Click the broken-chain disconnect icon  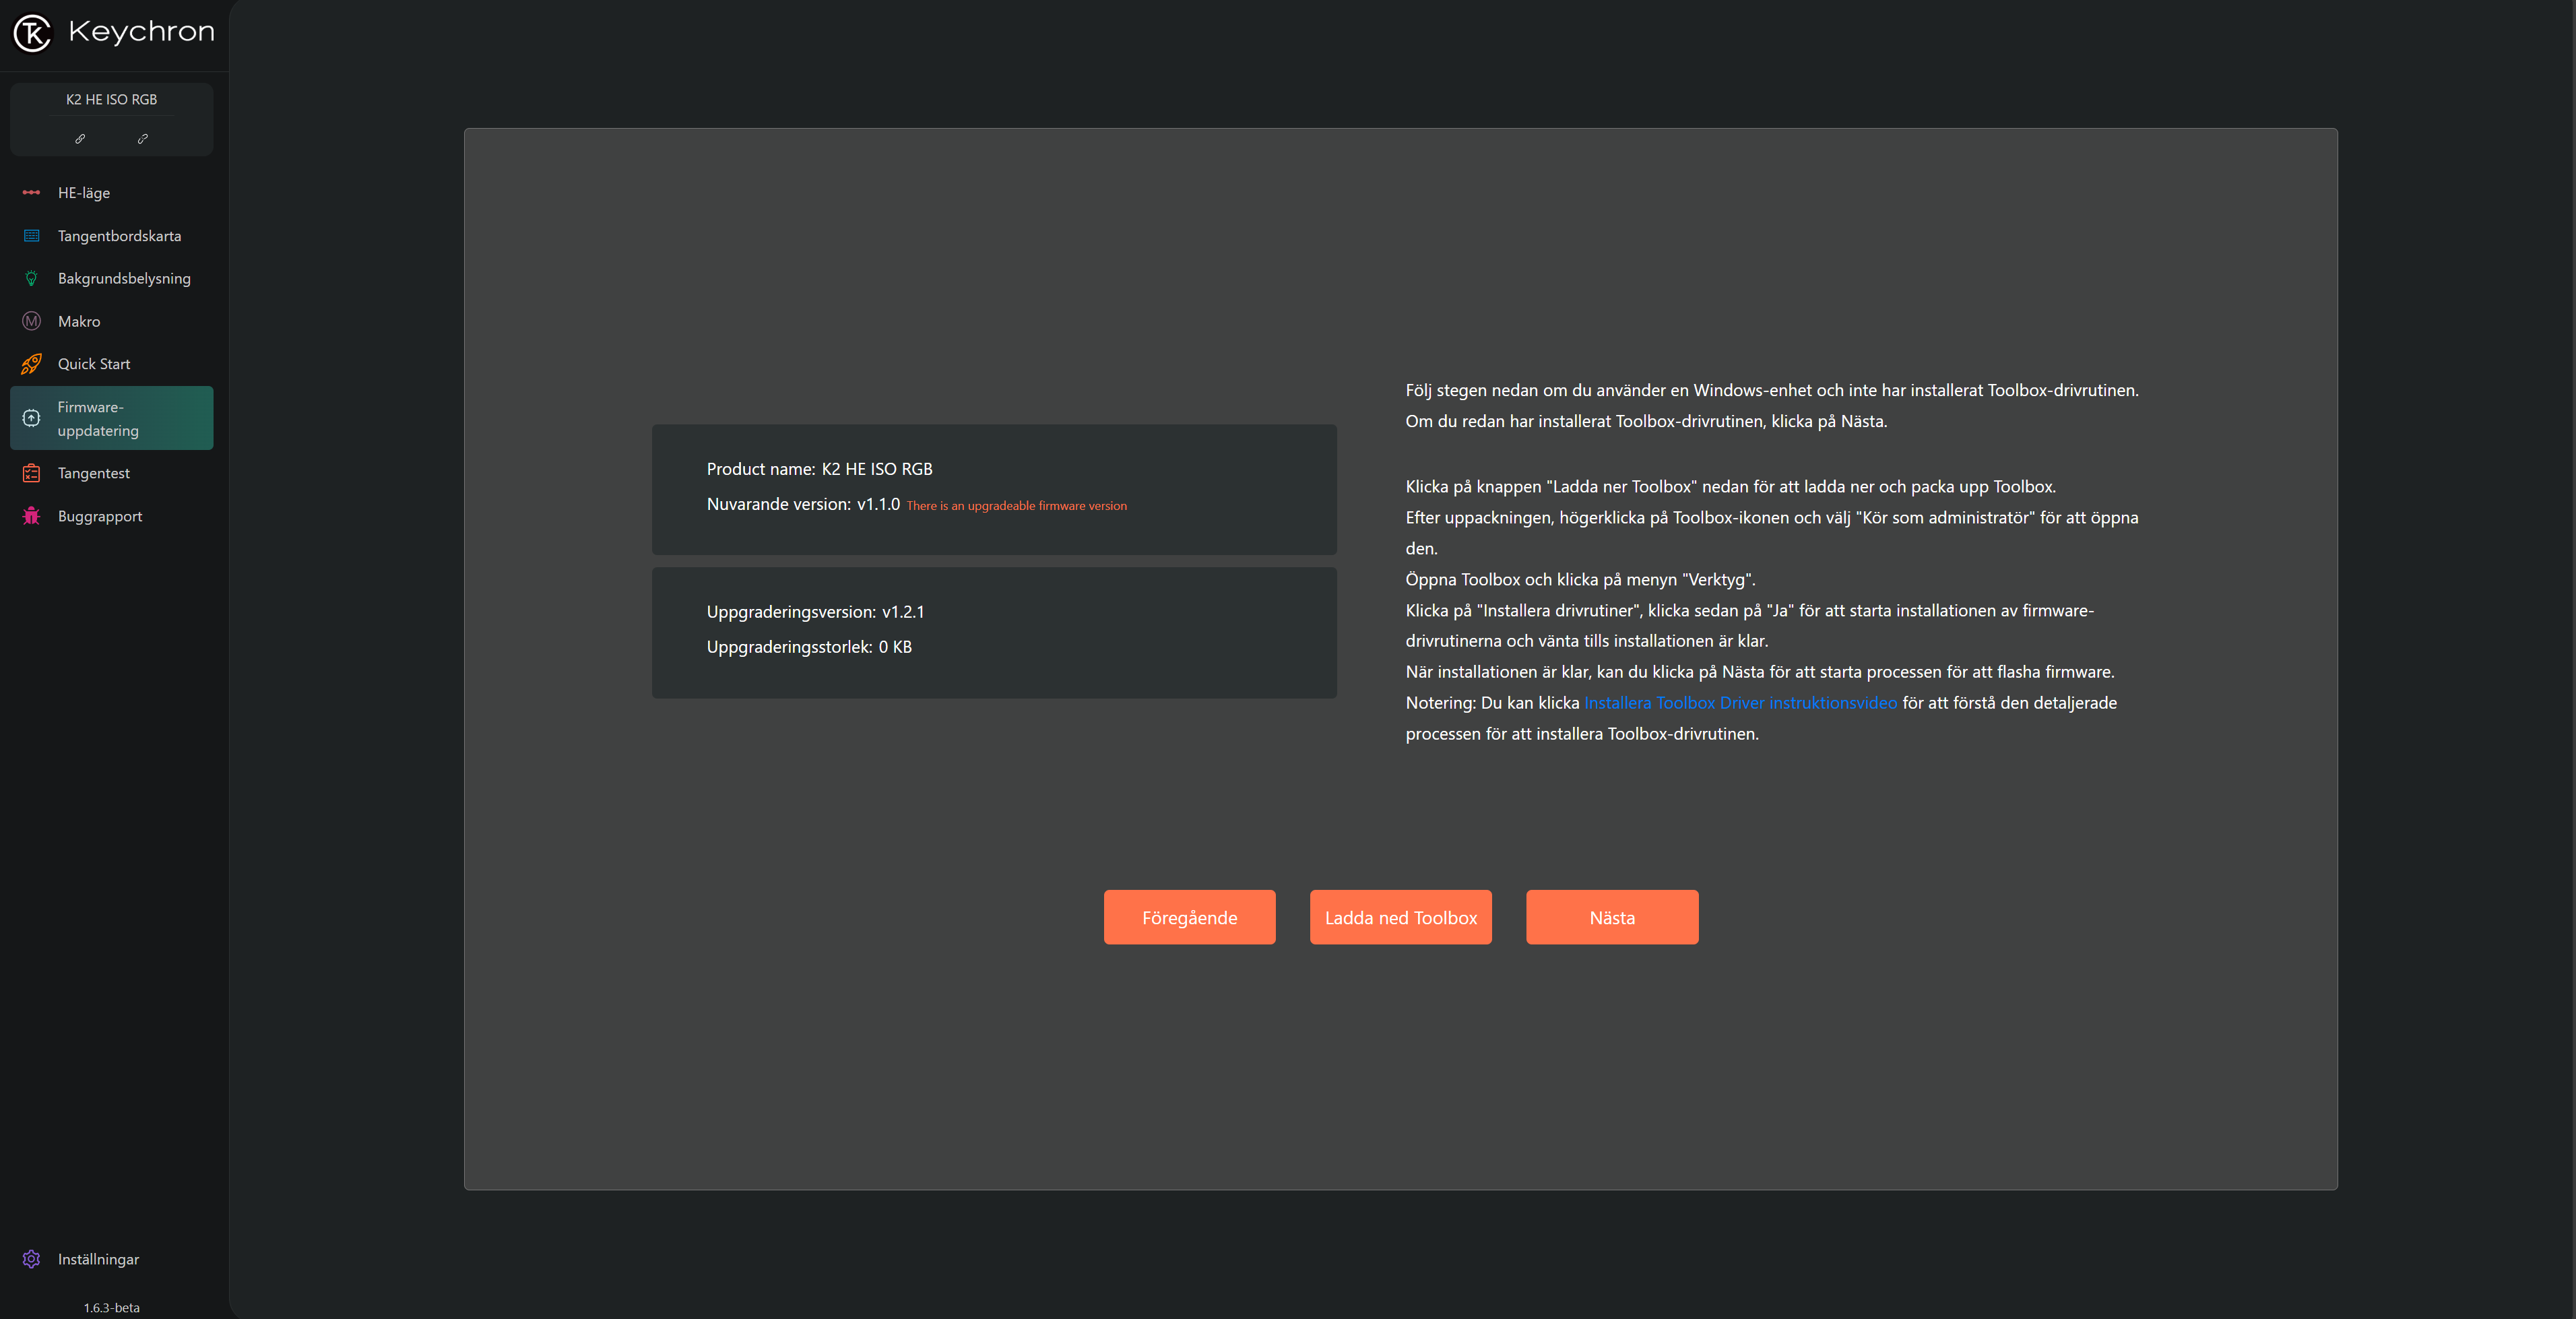(143, 139)
